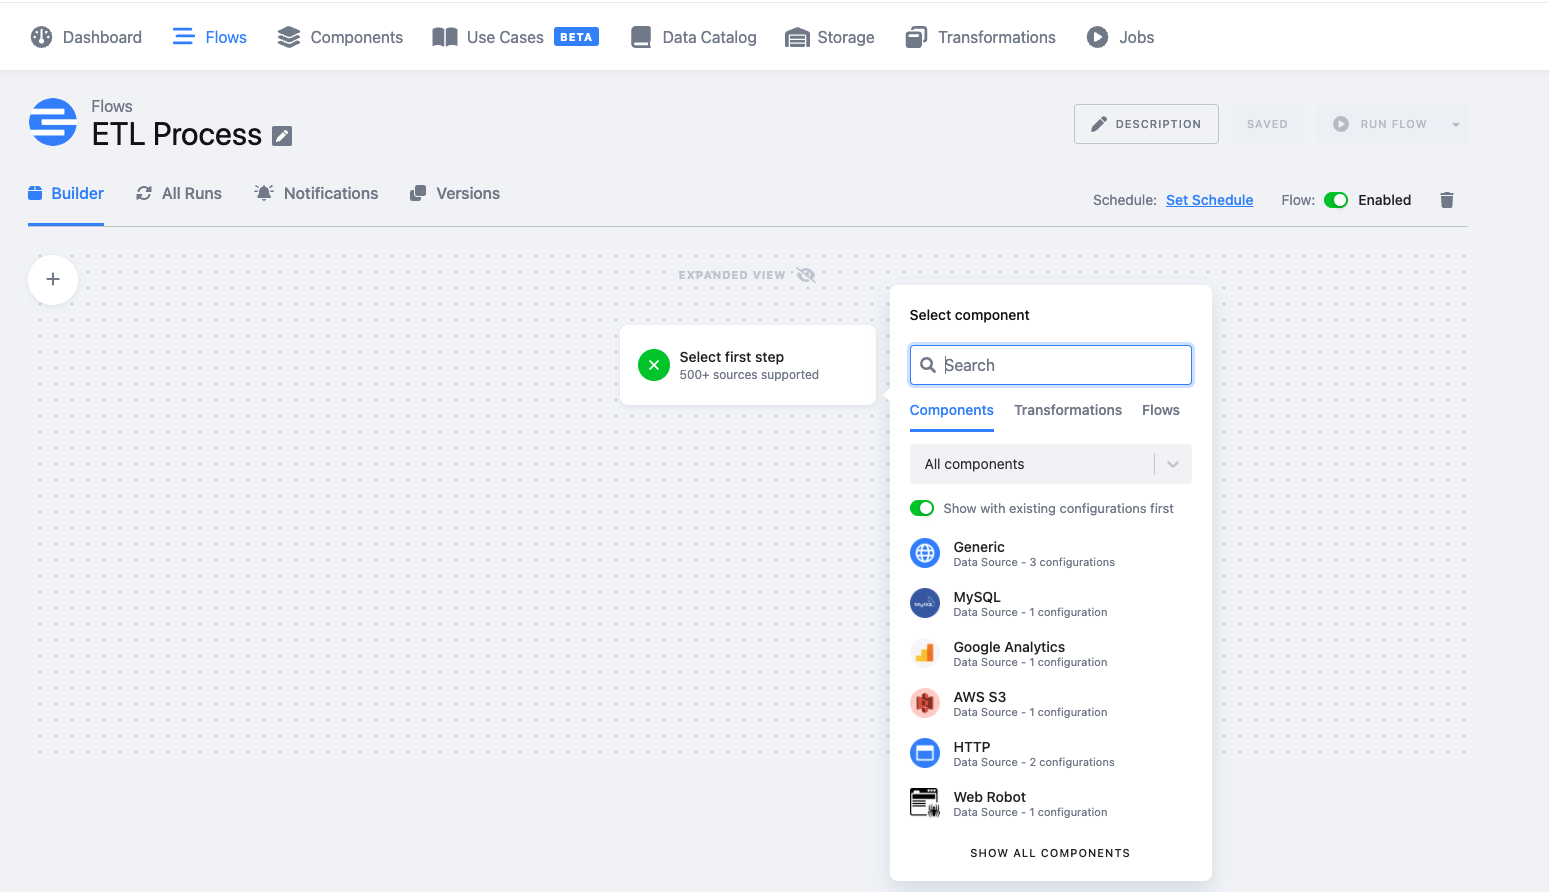The height and width of the screenshot is (892, 1549).
Task: Click the Components stacked layers icon
Action: tap(289, 37)
